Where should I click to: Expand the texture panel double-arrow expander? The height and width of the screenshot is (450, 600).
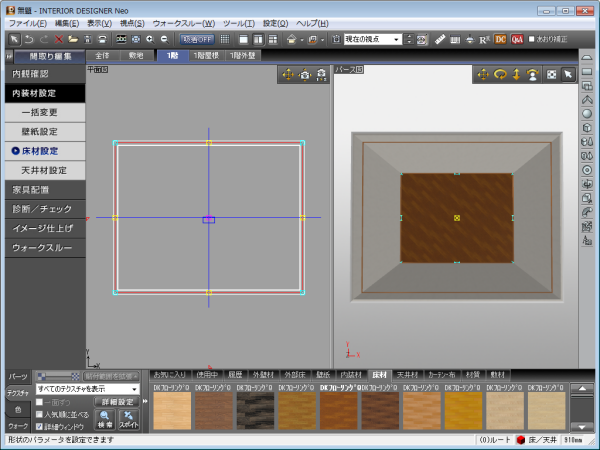(146, 401)
